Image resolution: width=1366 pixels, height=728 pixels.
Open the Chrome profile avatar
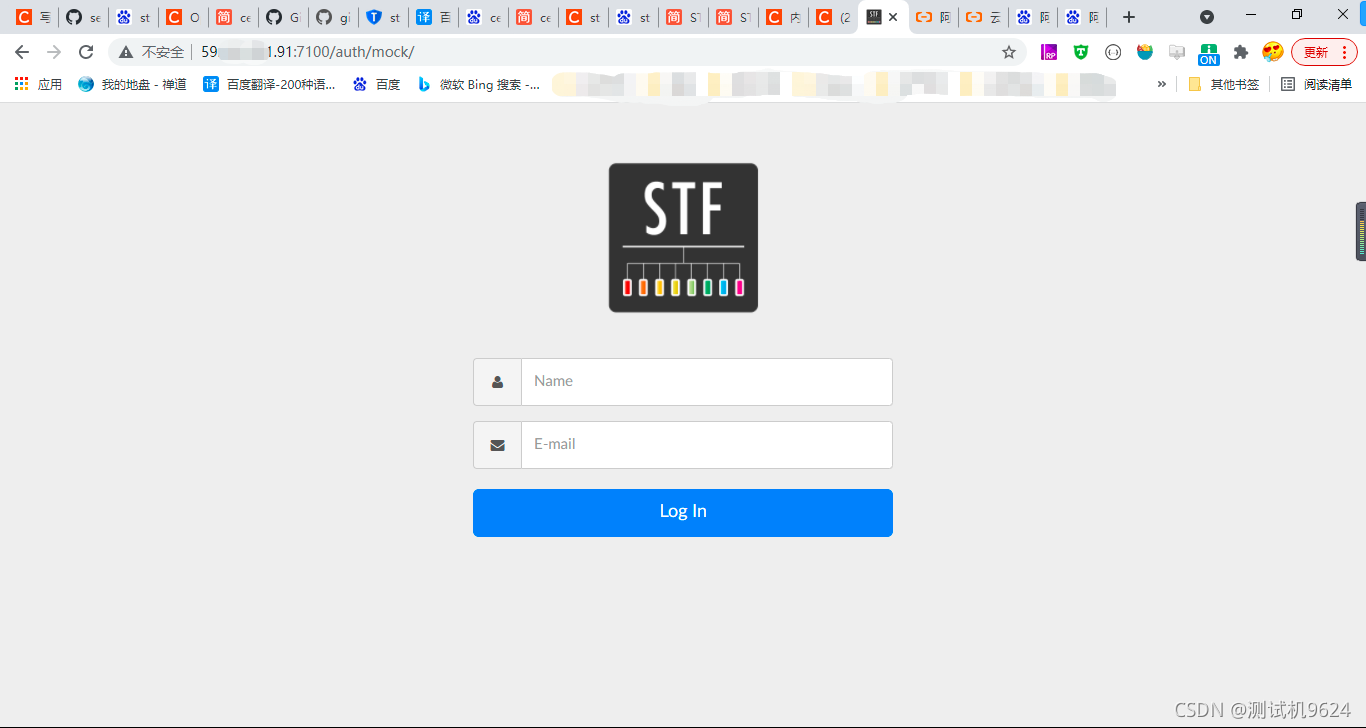pos(1273,52)
